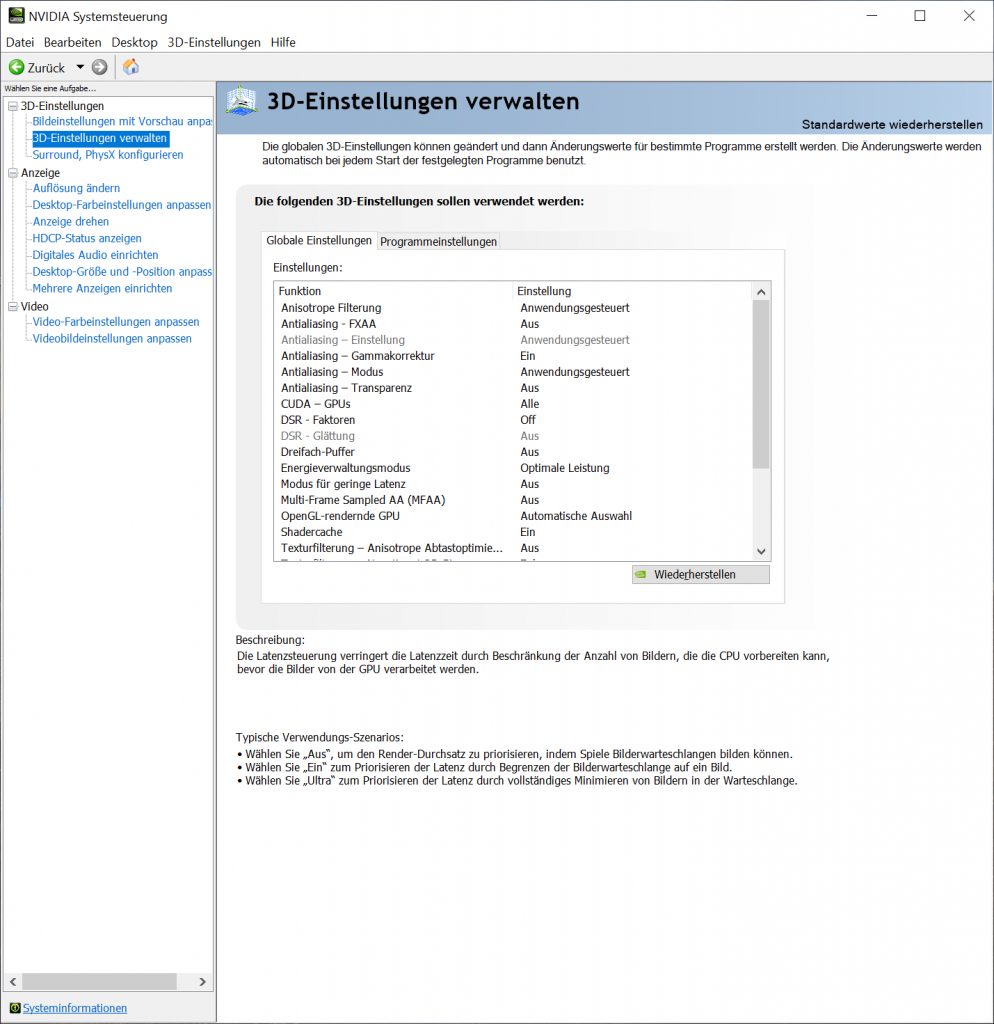
Task: Click the Alle value for CUDA – GPUs
Action: 530,404
